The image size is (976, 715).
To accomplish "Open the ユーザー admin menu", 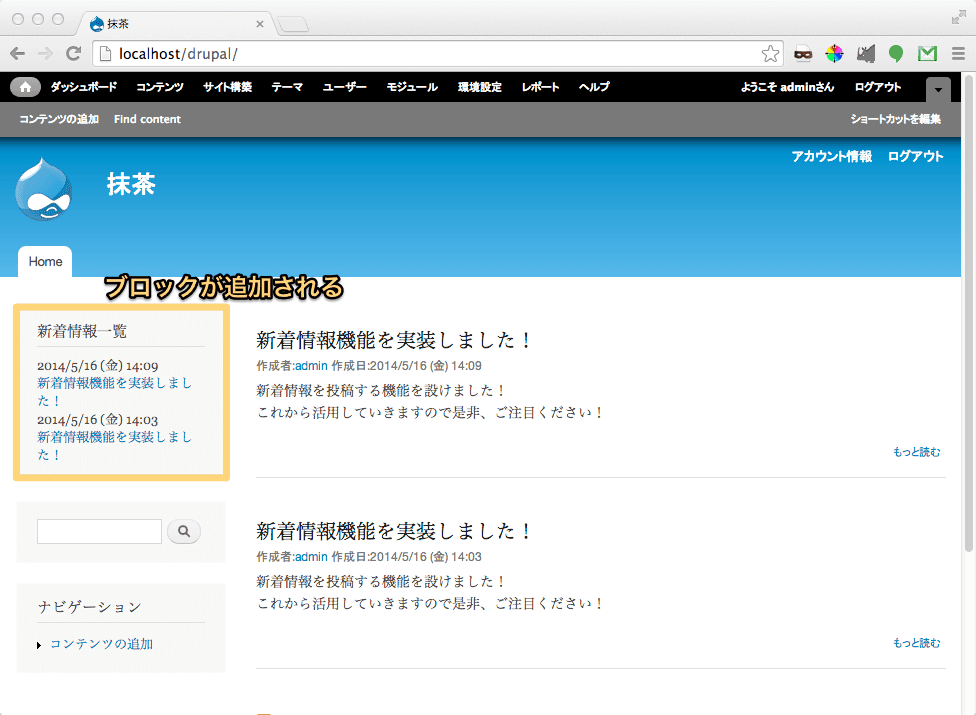I will [344, 87].
